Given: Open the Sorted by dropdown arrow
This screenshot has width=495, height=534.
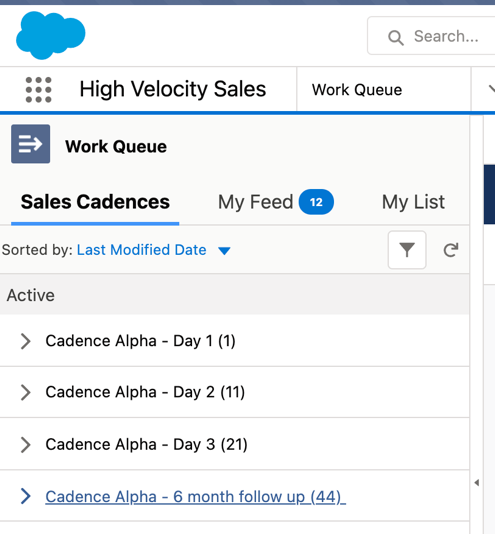Looking at the screenshot, I should click(224, 251).
